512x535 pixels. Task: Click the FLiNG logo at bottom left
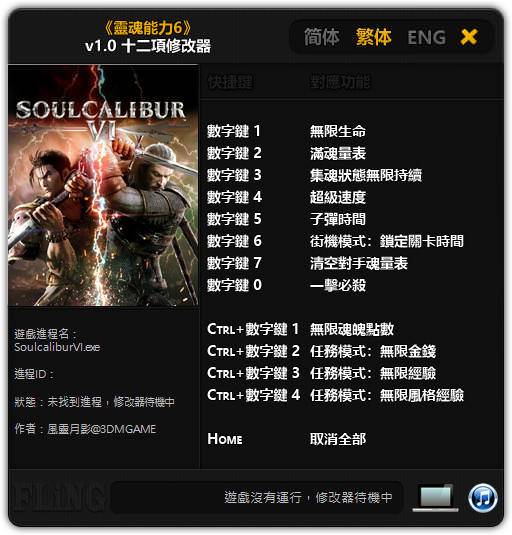[59, 498]
